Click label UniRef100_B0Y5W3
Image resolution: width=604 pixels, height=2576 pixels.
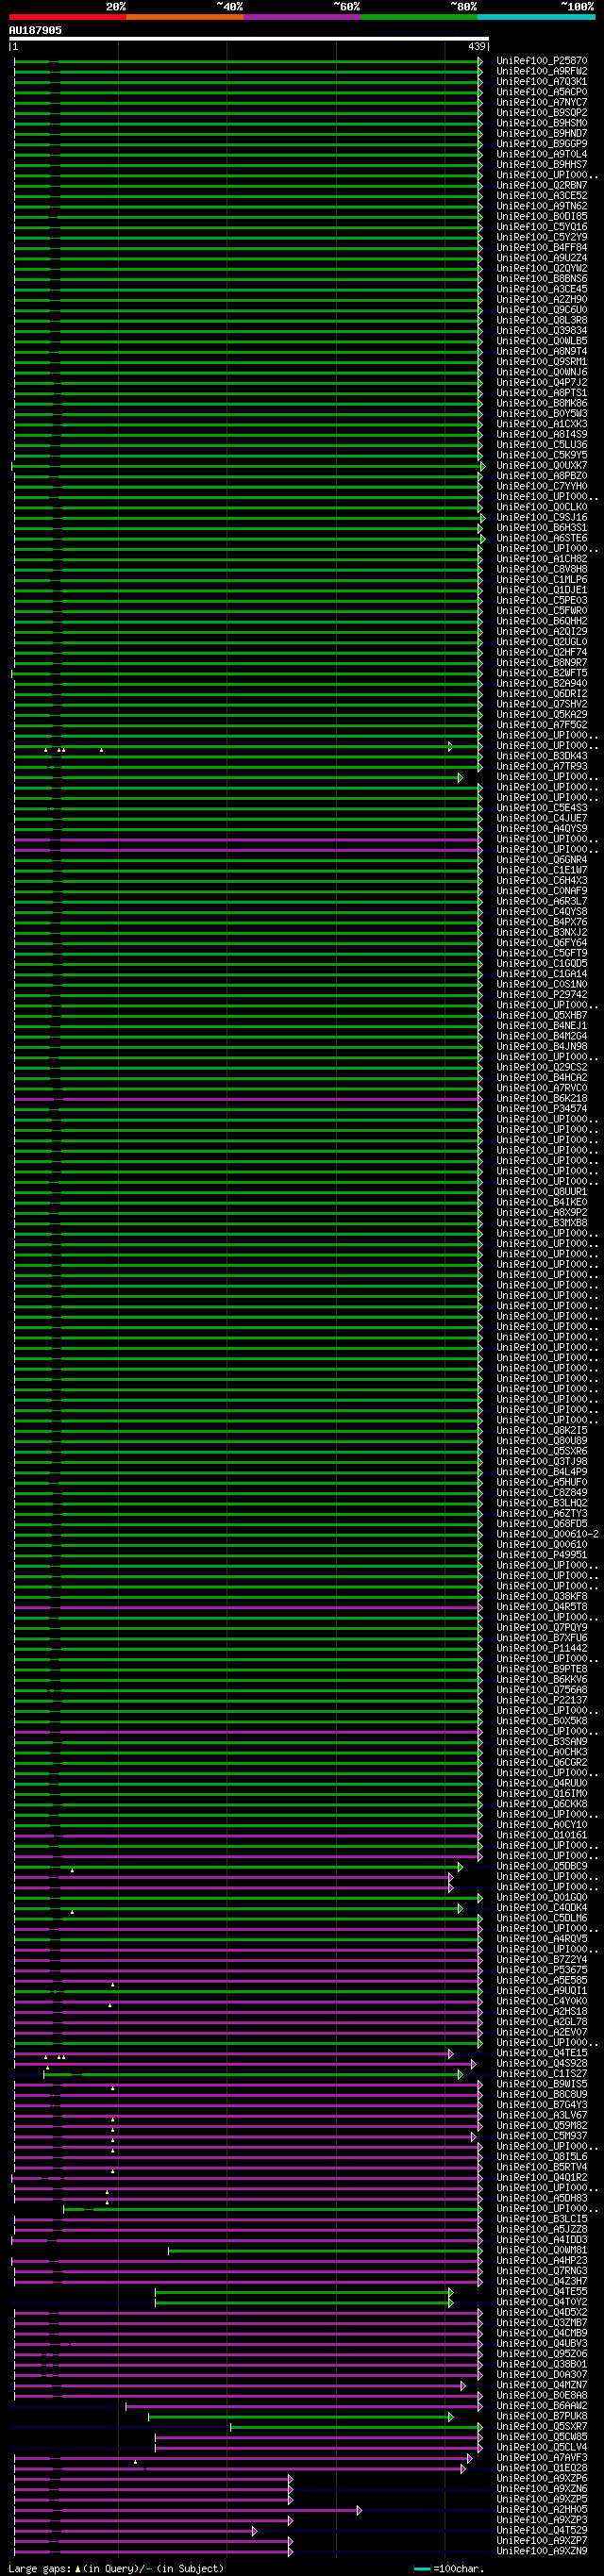[x=542, y=413]
